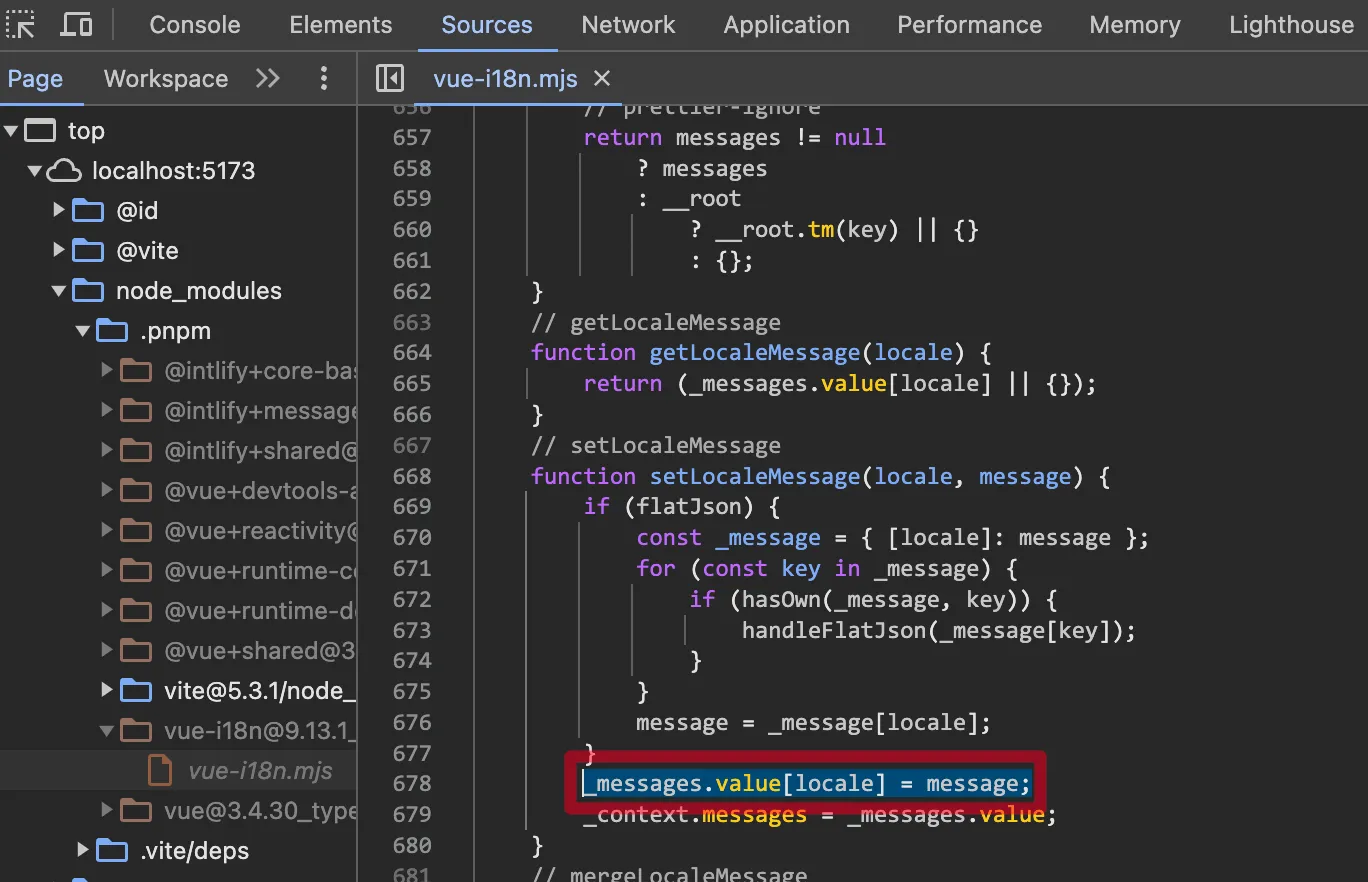This screenshot has width=1368, height=882.
Task: Expand the @vite folder
Action: click(x=59, y=251)
